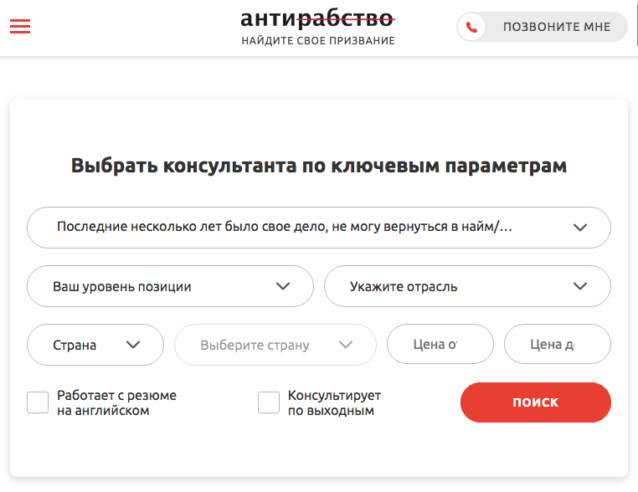Open the Последние несколько лет dropdown

pos(319,227)
